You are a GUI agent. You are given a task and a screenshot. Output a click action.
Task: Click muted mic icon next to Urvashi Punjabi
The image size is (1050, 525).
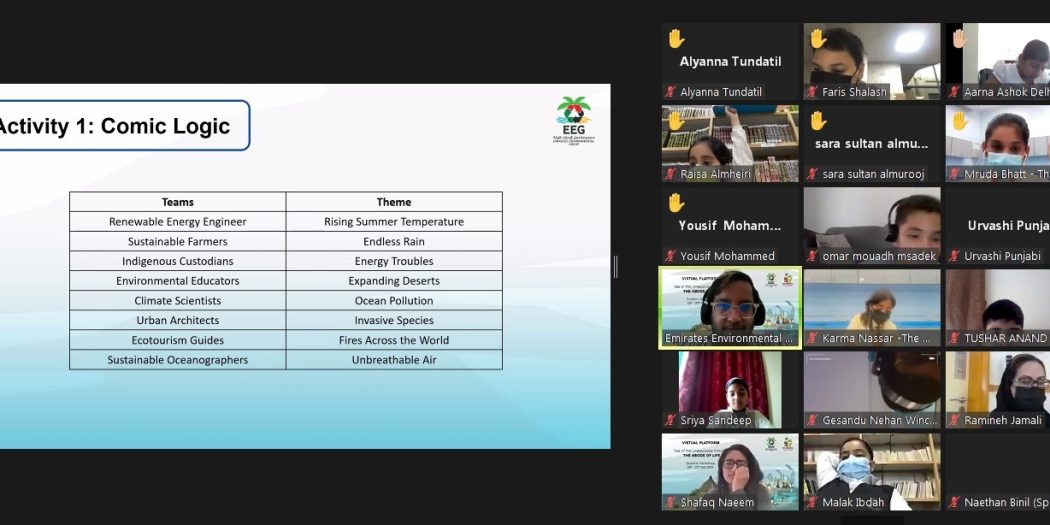[x=954, y=256]
